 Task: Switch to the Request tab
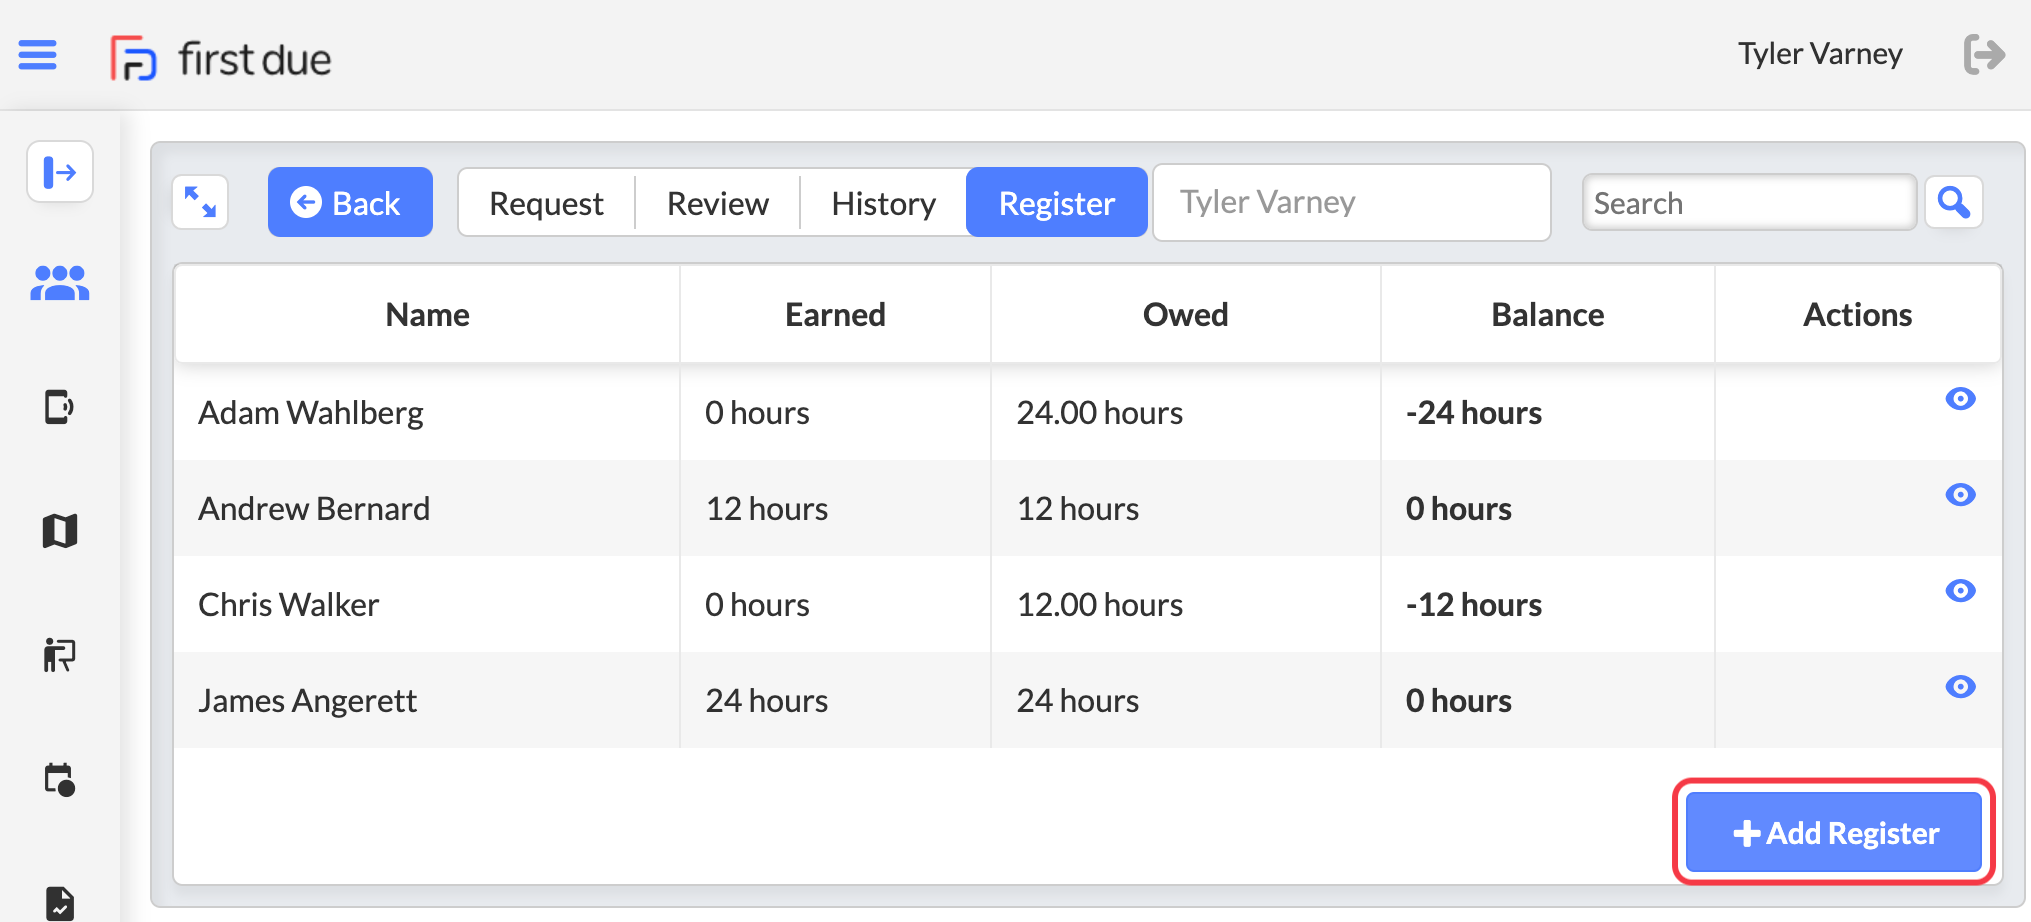coord(546,203)
